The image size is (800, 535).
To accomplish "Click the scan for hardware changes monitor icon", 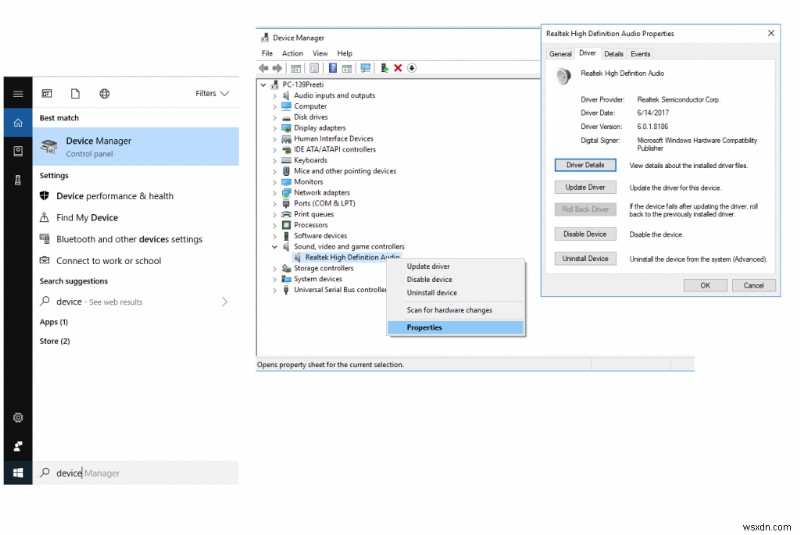I will coord(365,68).
